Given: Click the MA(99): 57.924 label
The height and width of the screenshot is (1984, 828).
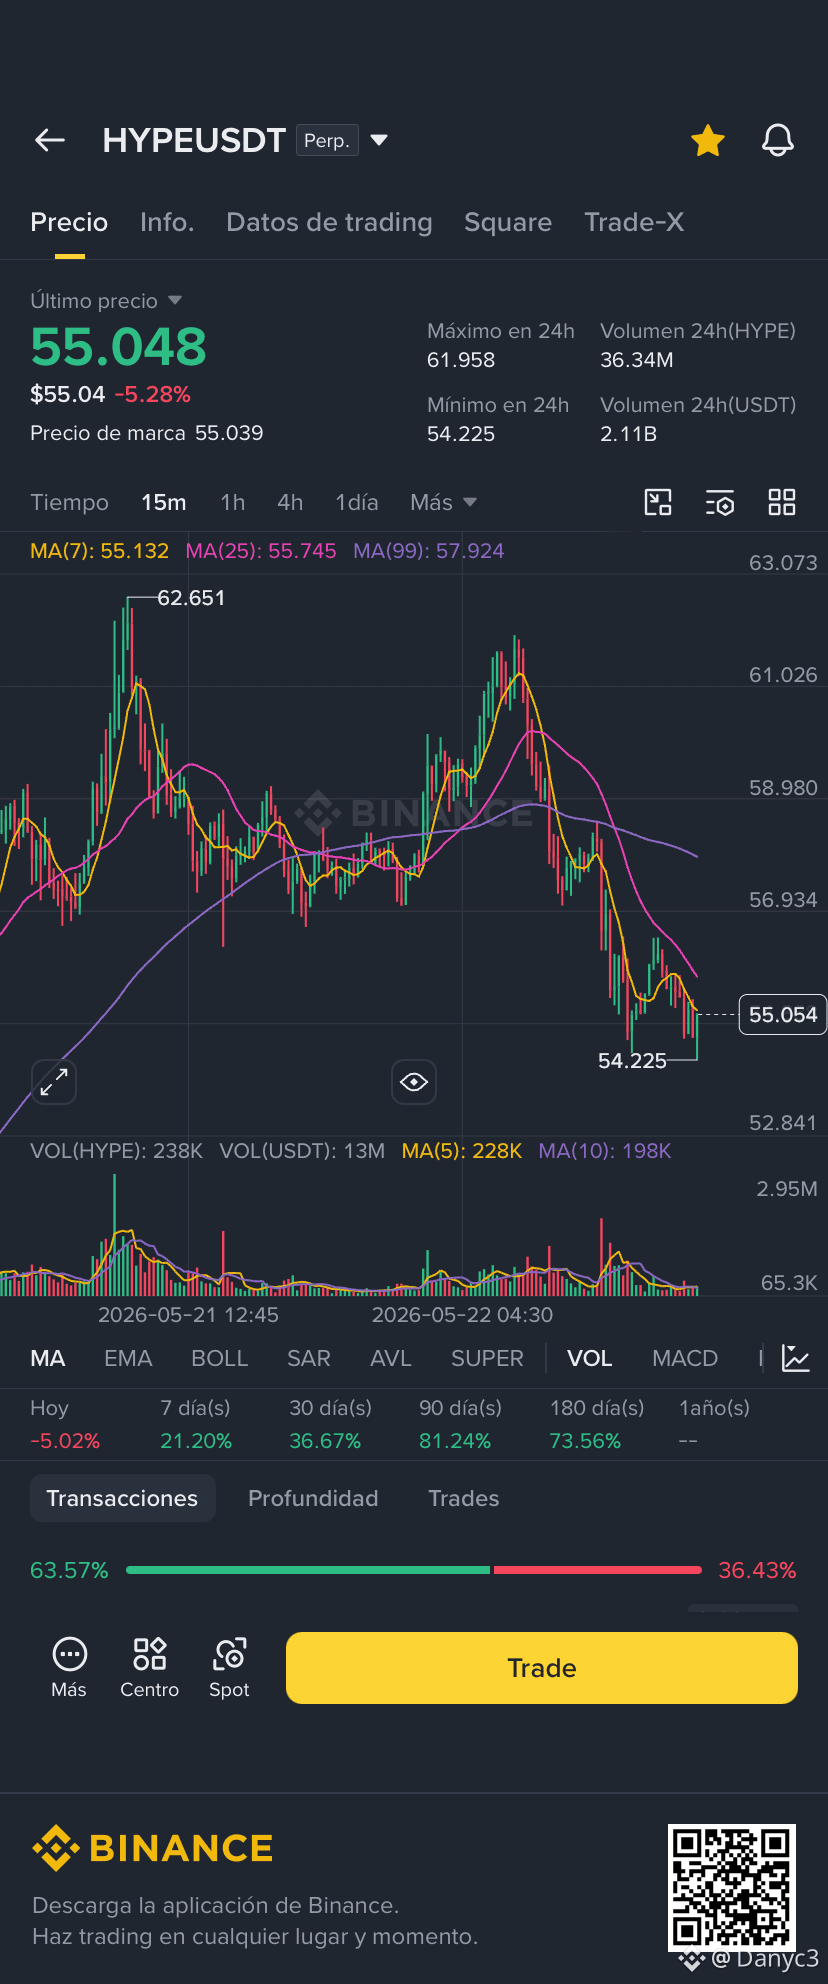Looking at the screenshot, I should [x=429, y=551].
